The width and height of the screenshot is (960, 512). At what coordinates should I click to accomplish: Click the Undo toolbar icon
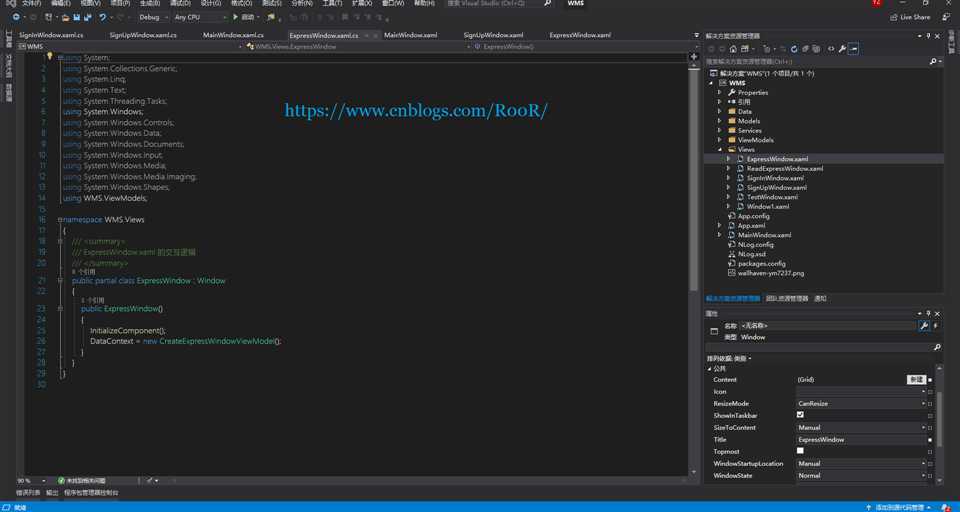[103, 17]
